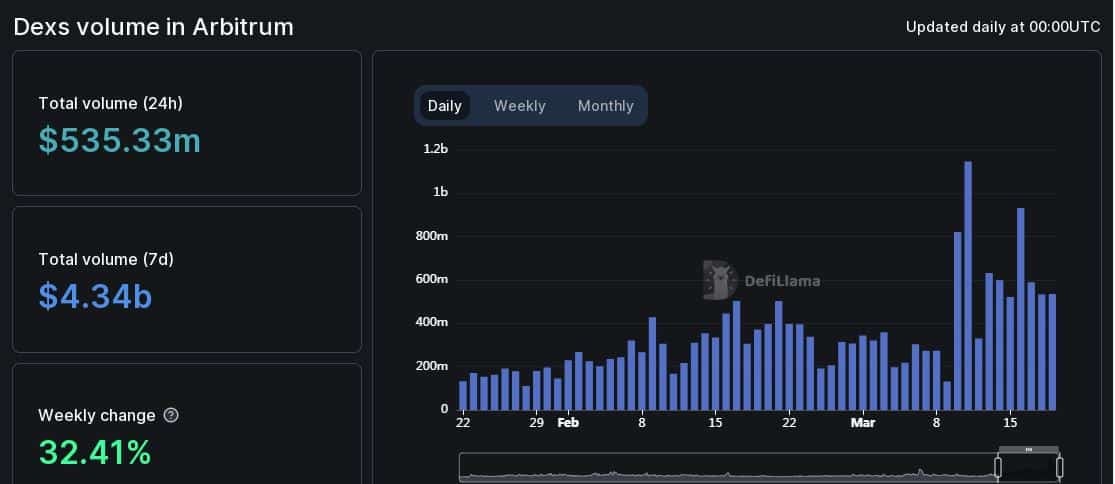Viewport: 1115px width, 484px height.
Task: Click the left handle of the range selector
Action: tap(998, 467)
